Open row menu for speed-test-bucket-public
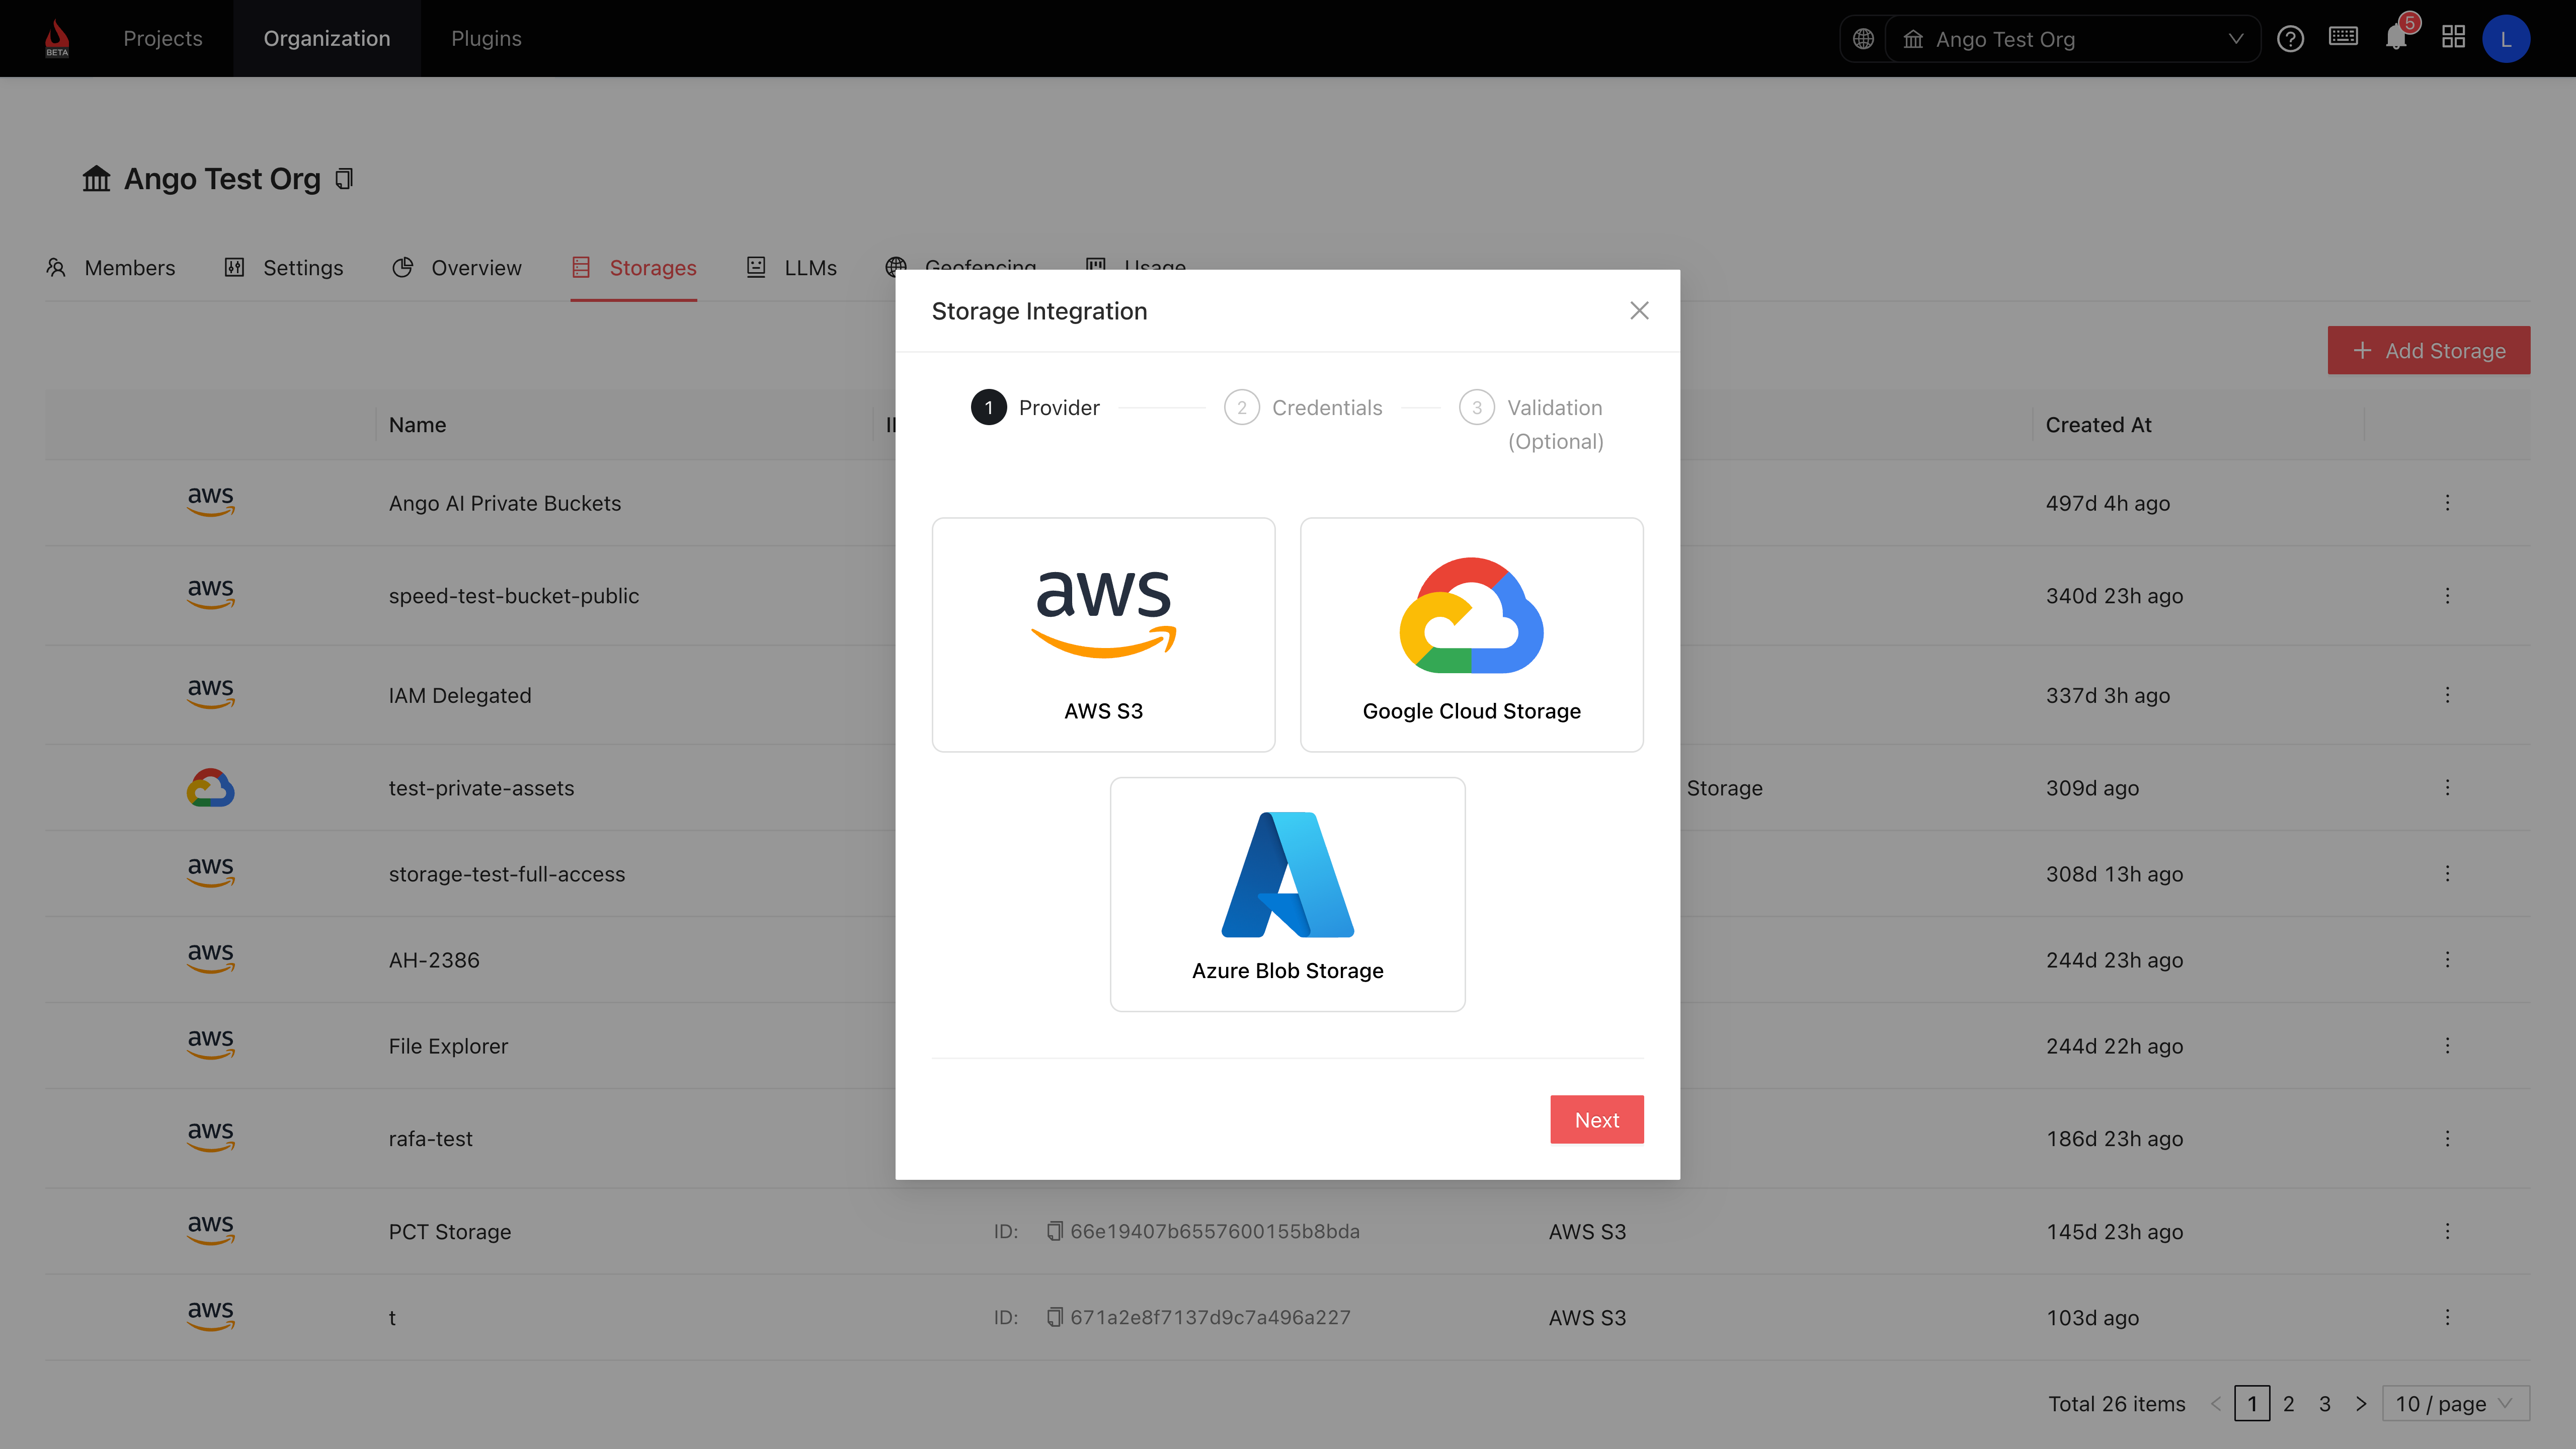The width and height of the screenshot is (2576, 1449). 2447,596
